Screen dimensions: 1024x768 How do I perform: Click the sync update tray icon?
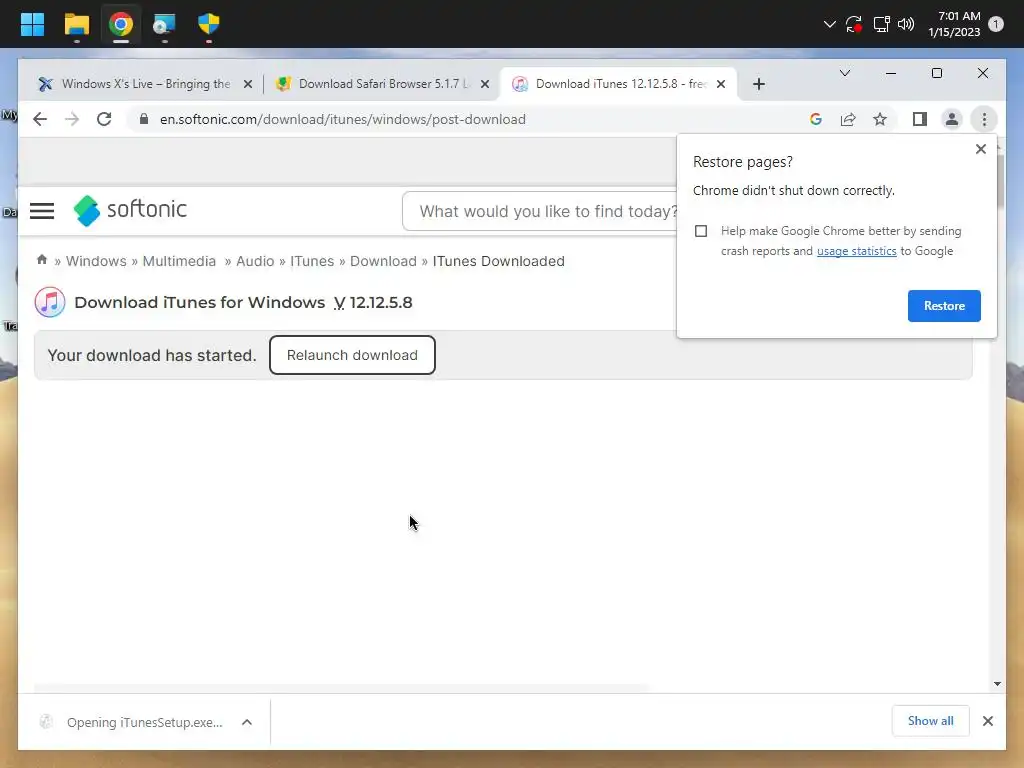(854, 24)
